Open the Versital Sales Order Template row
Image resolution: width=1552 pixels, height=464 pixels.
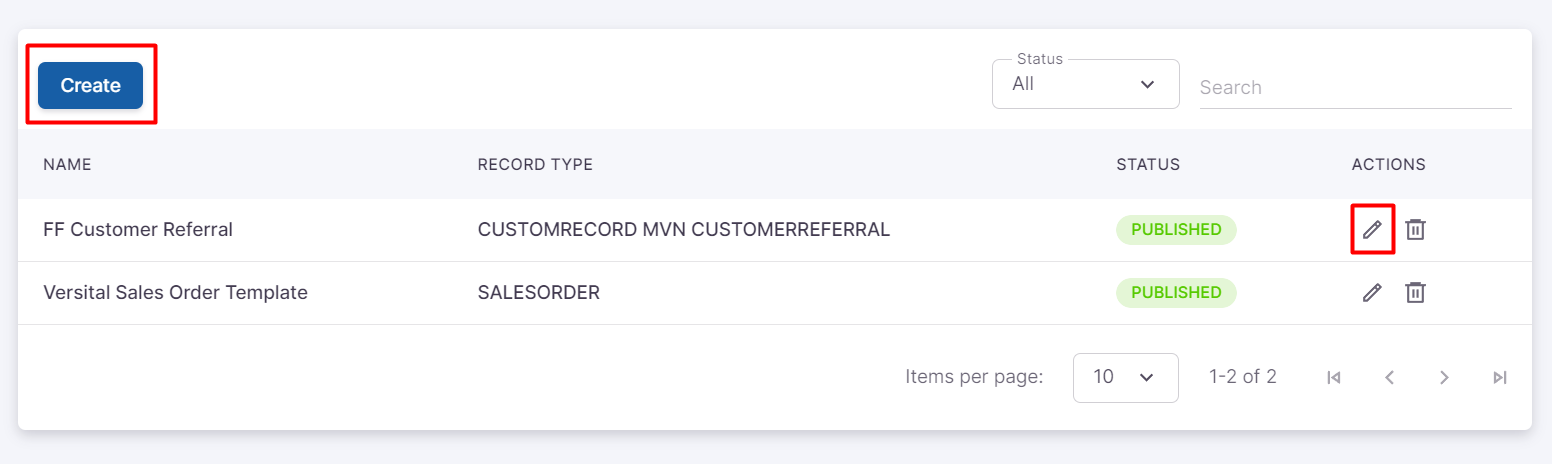tap(175, 293)
